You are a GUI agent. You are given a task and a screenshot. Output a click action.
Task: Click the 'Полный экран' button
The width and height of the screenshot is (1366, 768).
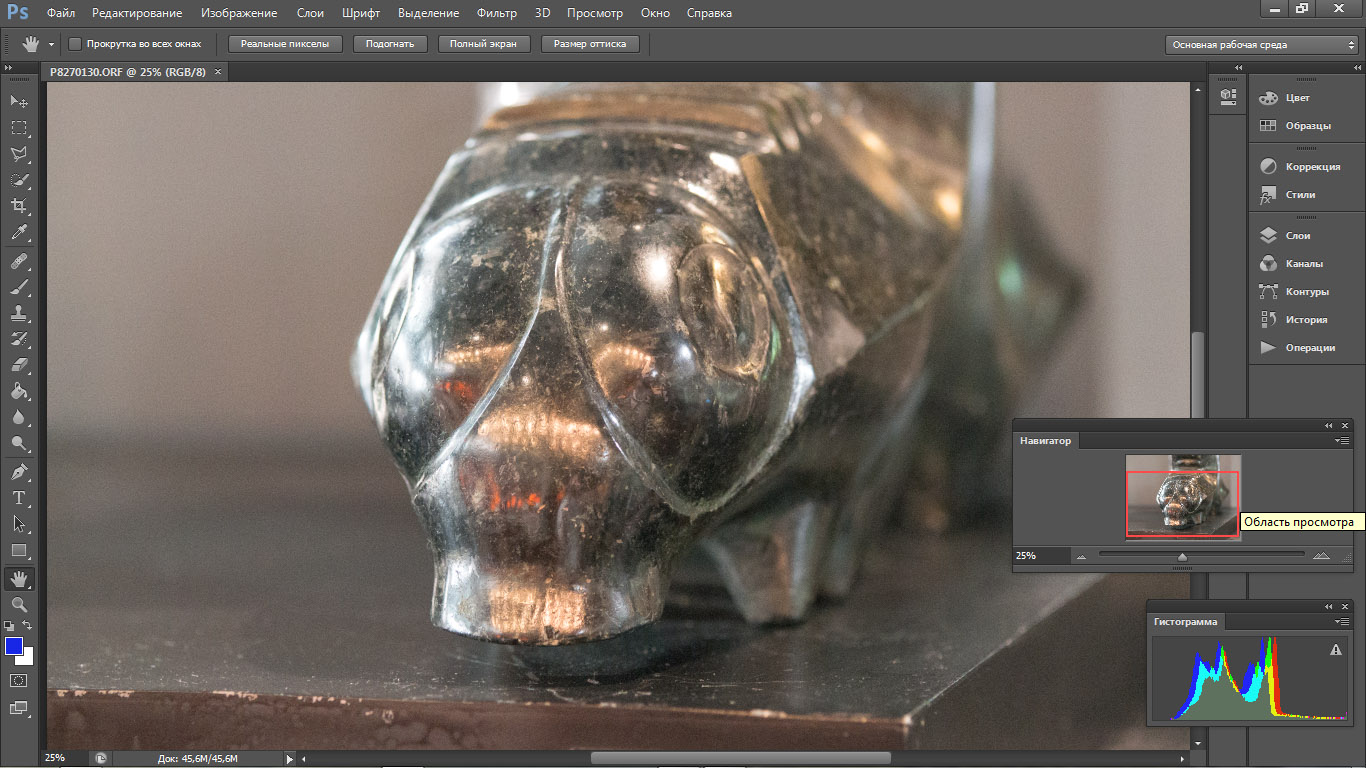point(483,44)
